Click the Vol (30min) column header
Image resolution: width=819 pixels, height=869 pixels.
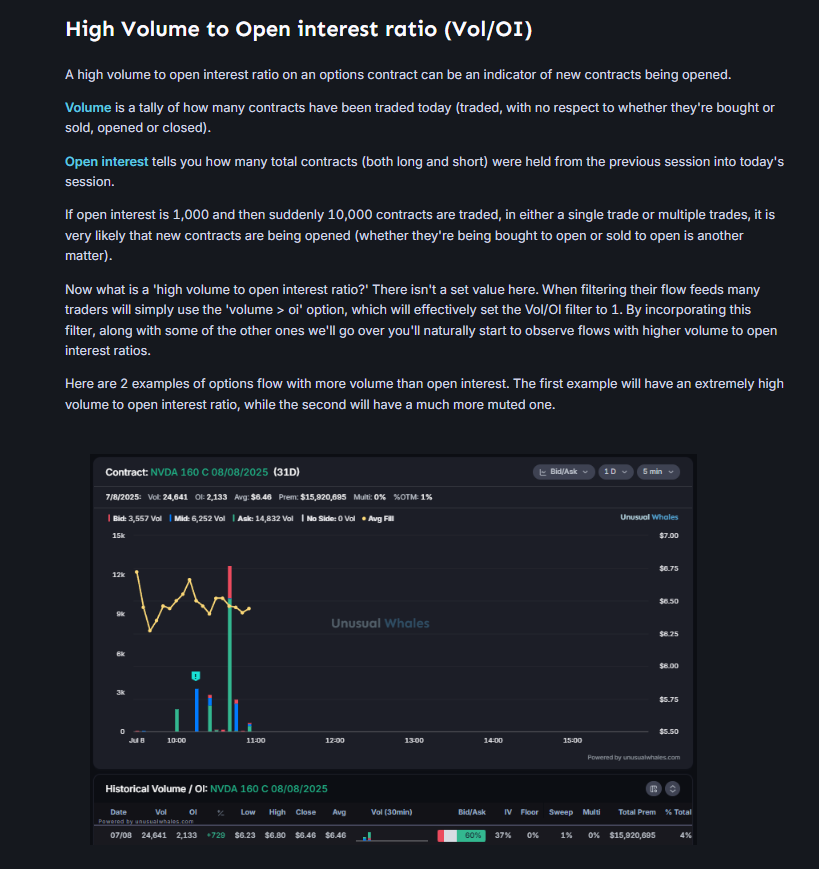[x=391, y=812]
